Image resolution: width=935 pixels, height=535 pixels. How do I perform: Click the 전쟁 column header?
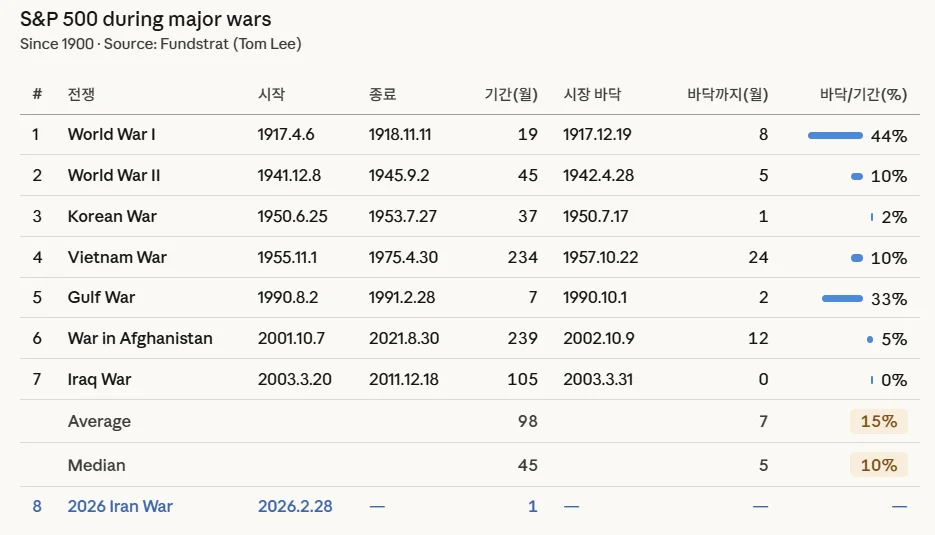pyautogui.click(x=81, y=95)
